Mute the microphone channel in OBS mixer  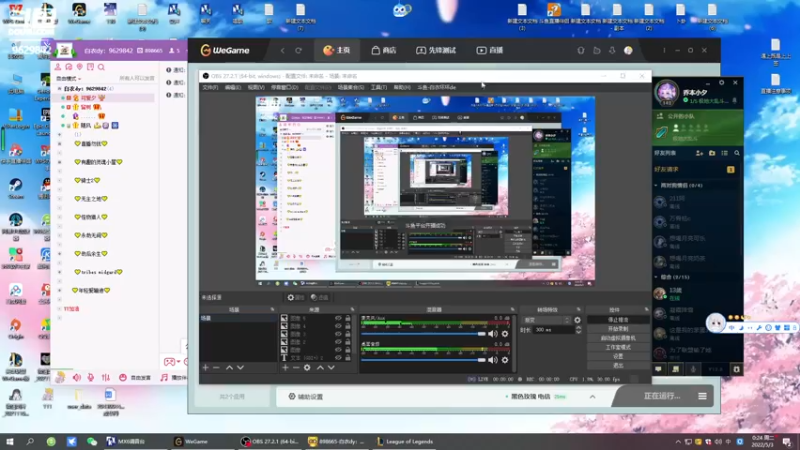point(492,334)
